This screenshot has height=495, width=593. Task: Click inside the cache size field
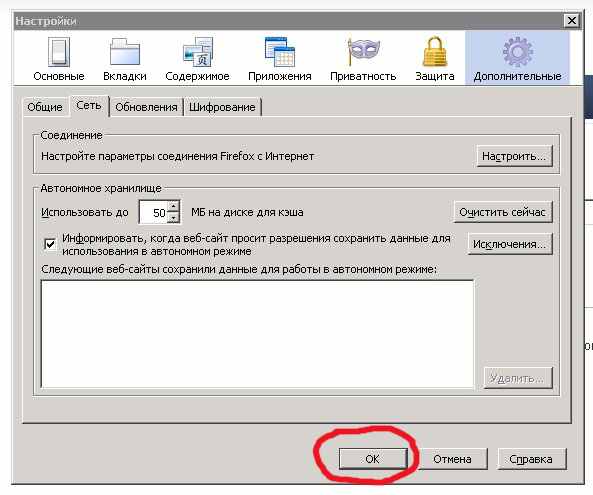pos(154,212)
